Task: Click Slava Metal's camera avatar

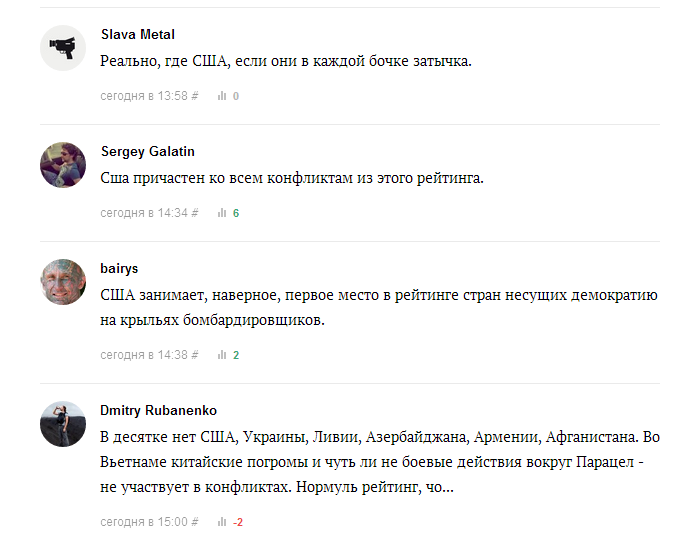Action: click(x=63, y=48)
